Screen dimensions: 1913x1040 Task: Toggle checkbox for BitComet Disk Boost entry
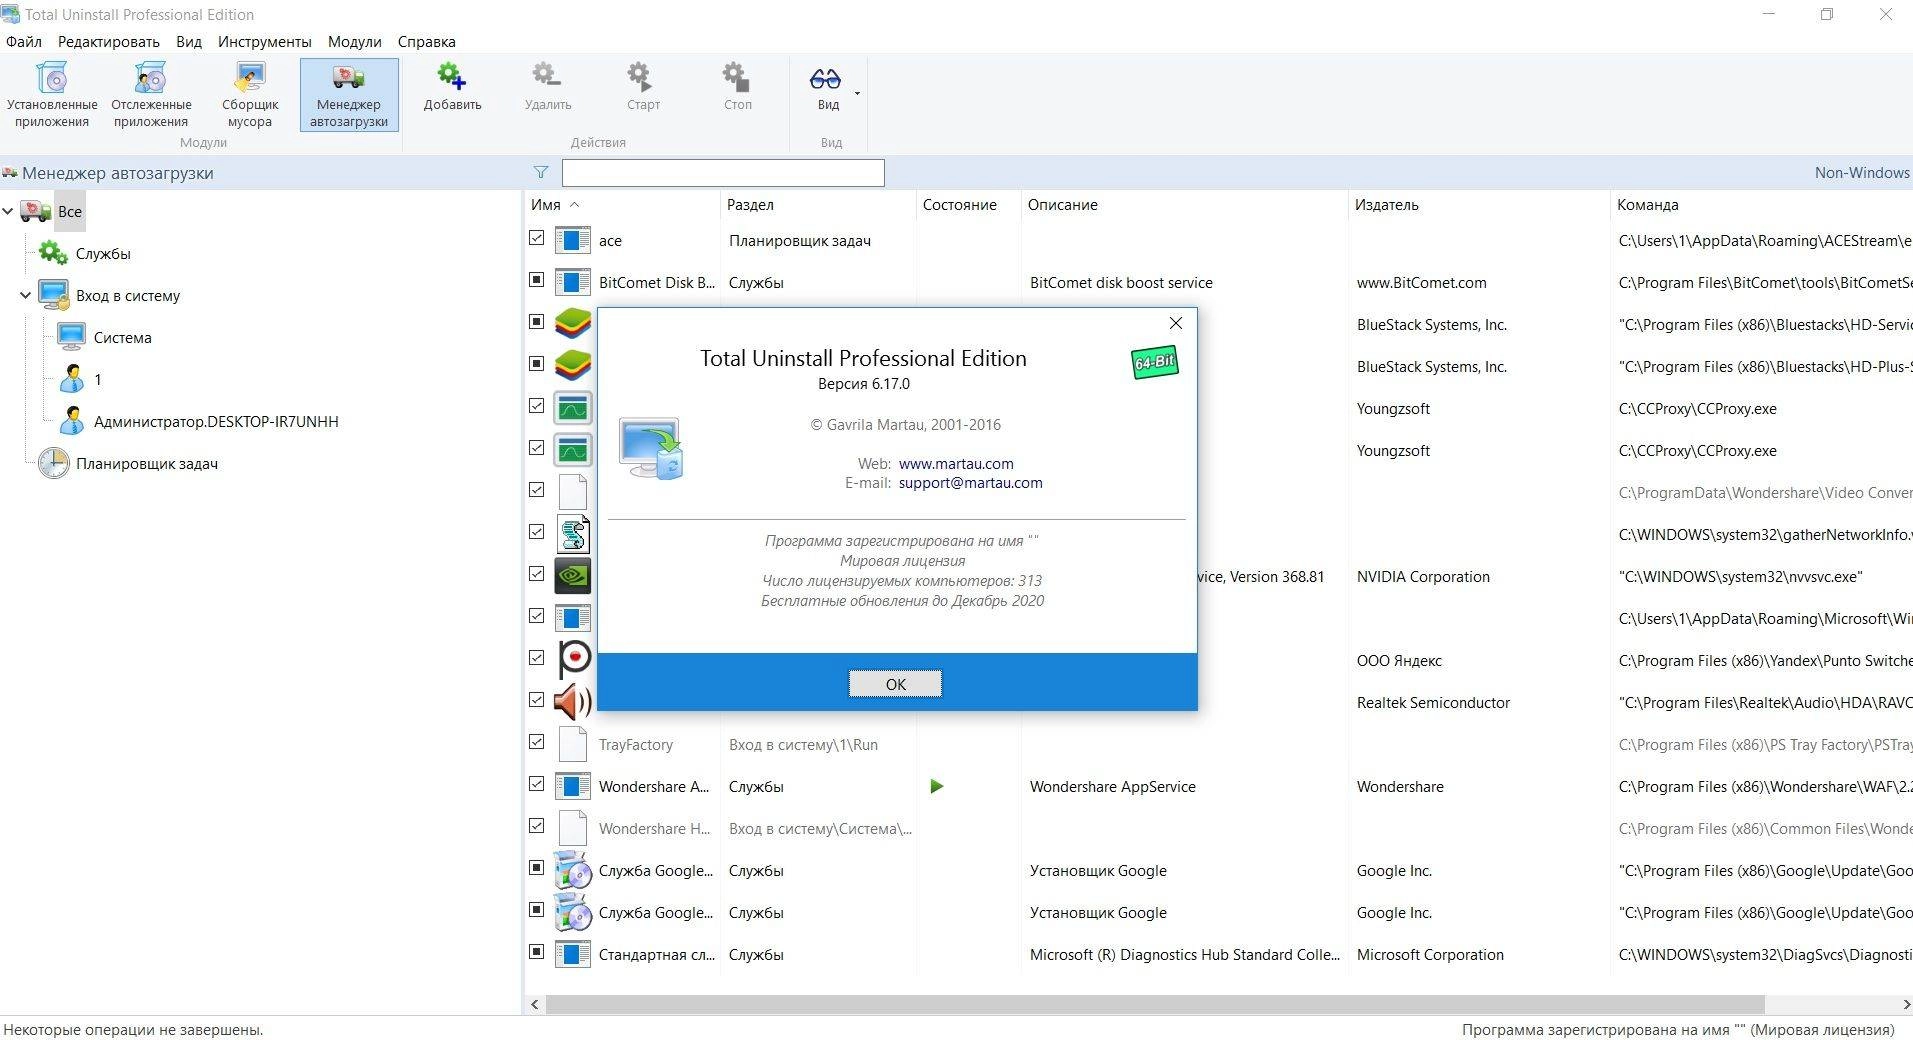[537, 280]
